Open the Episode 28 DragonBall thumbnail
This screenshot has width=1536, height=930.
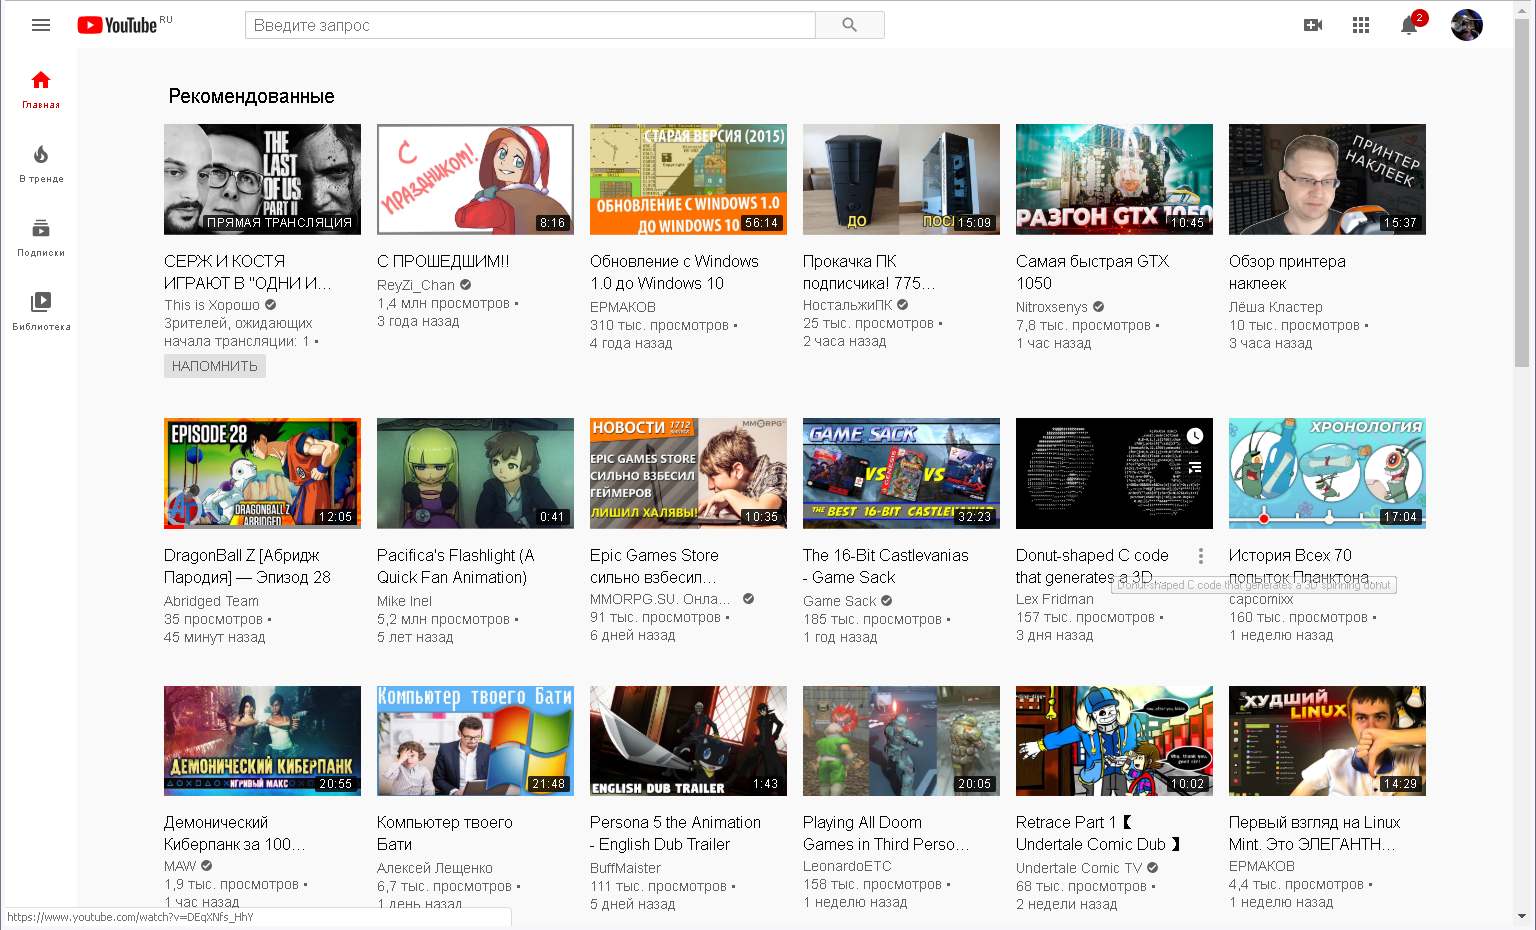pos(262,473)
